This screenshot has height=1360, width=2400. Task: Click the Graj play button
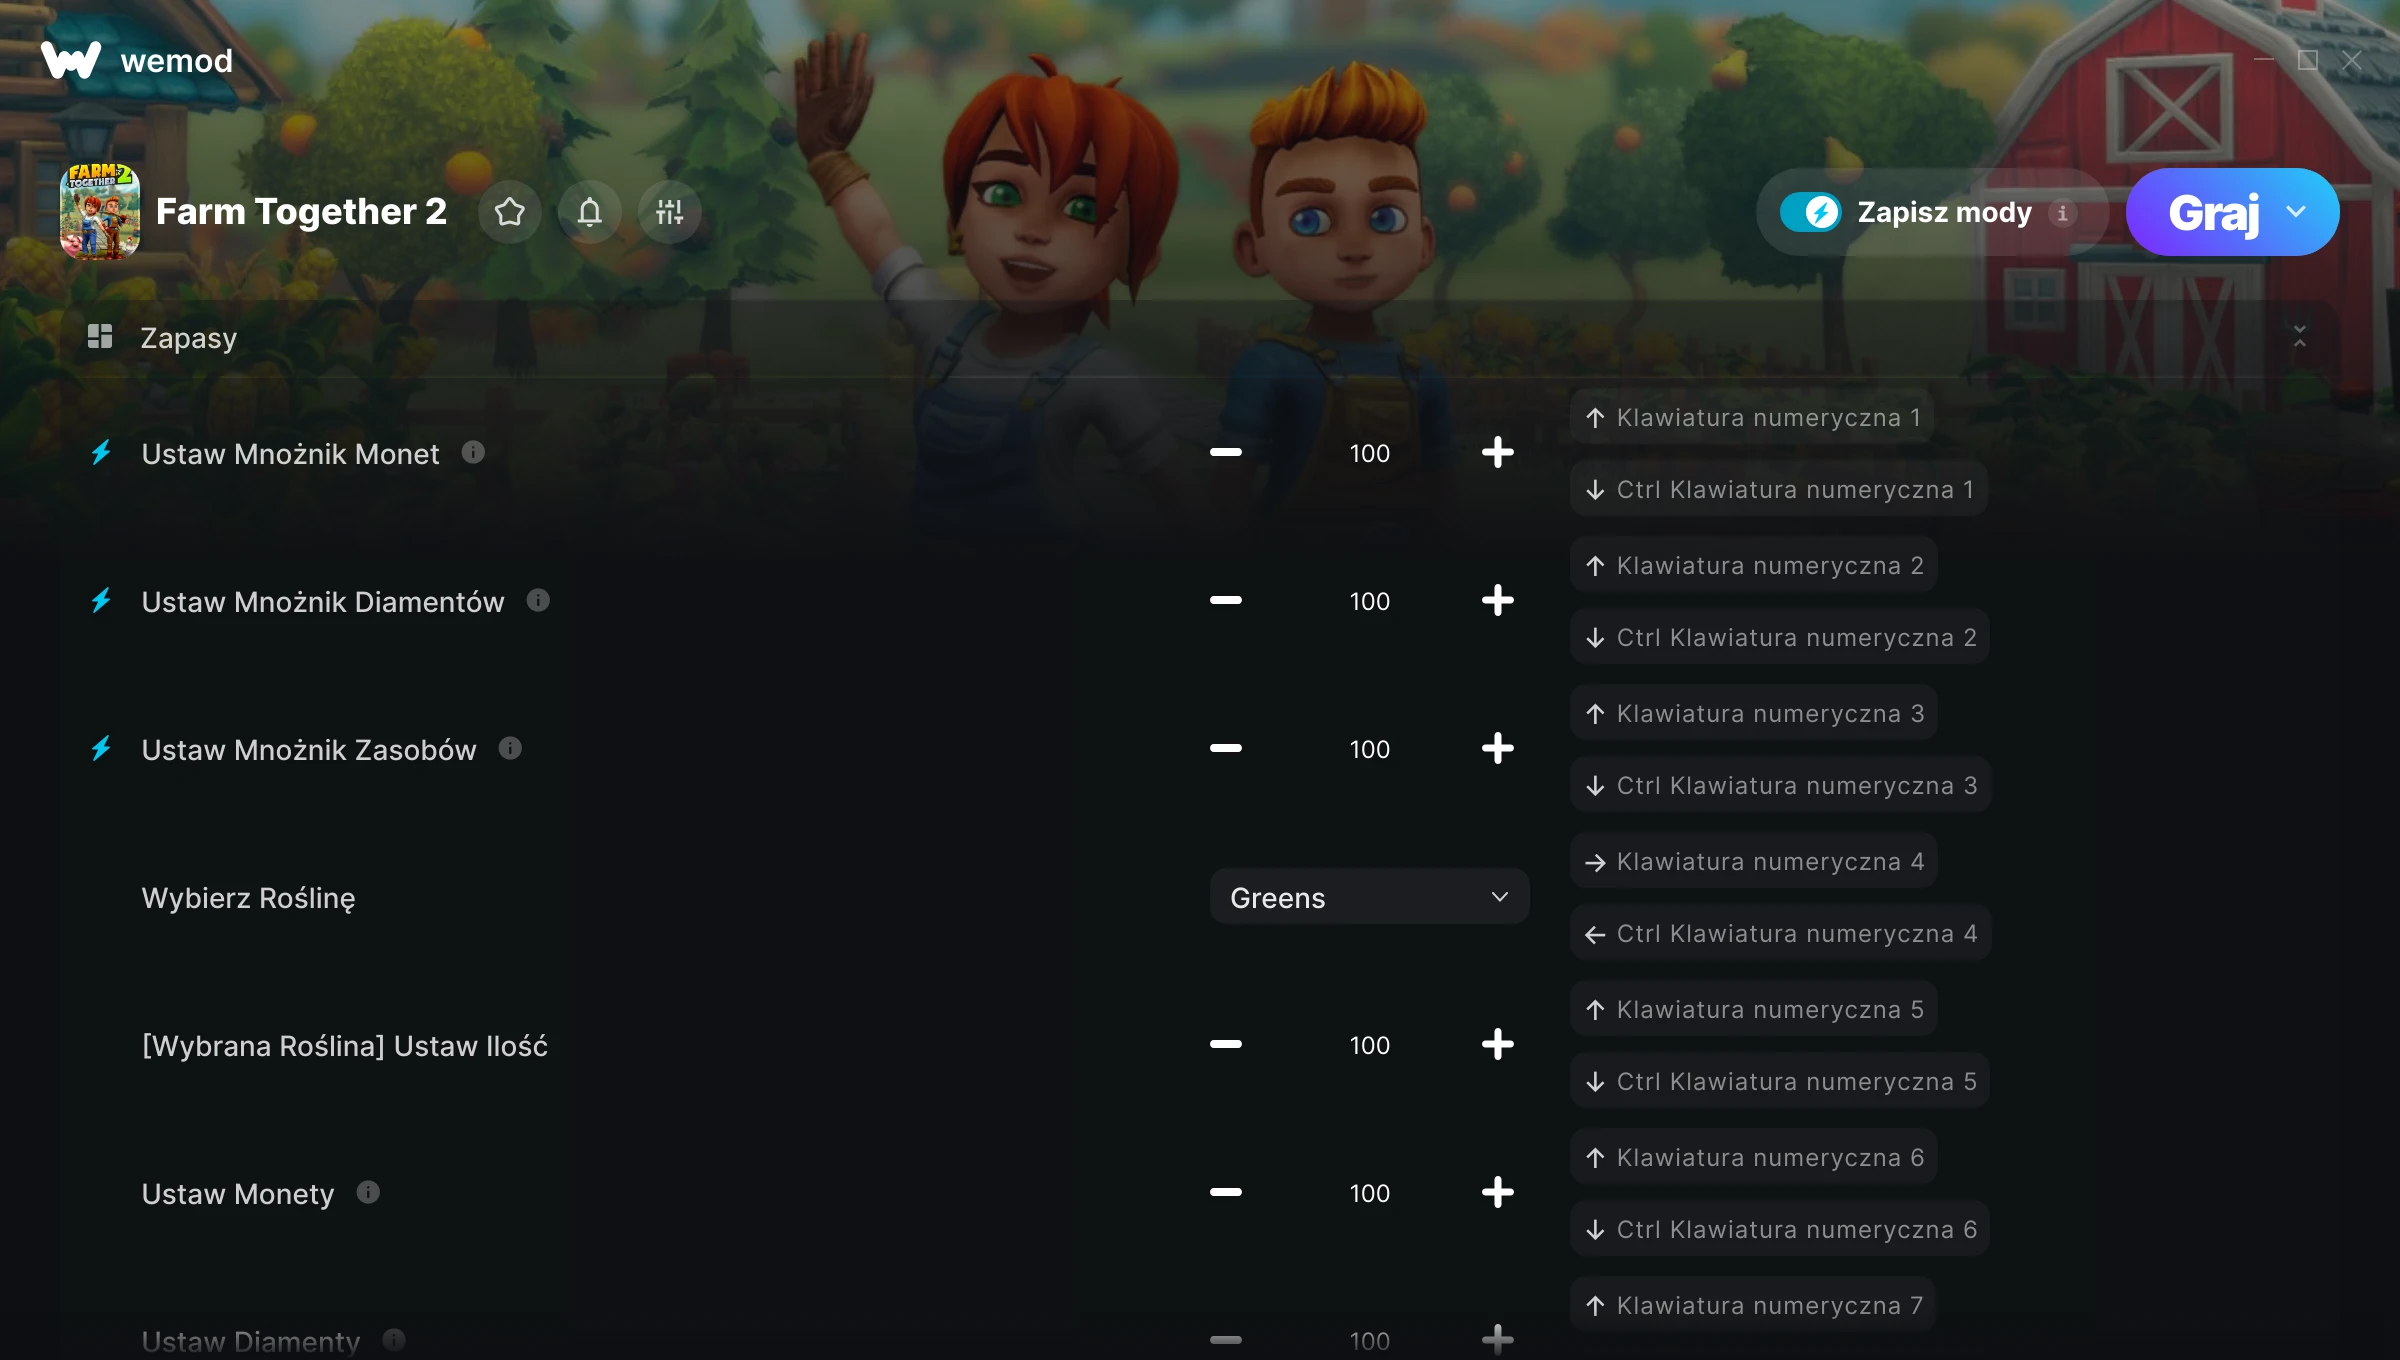[2213, 212]
